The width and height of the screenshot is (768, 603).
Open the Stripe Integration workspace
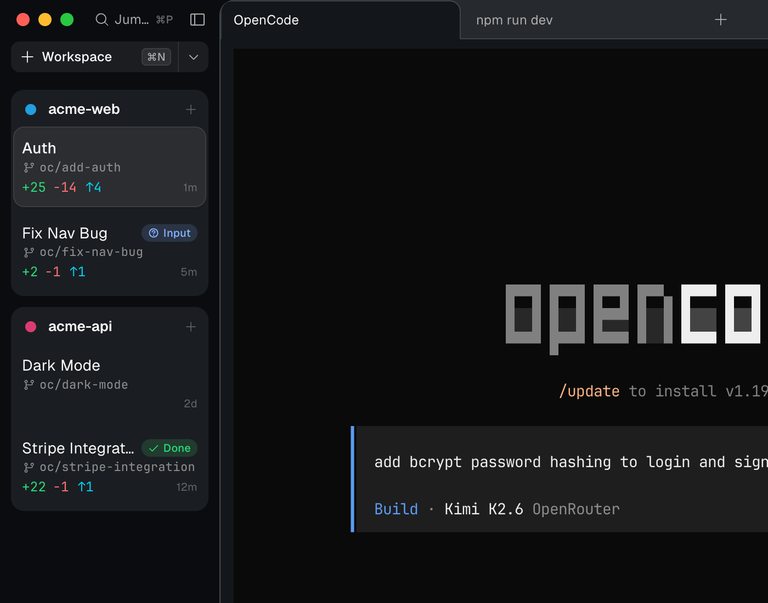point(110,467)
